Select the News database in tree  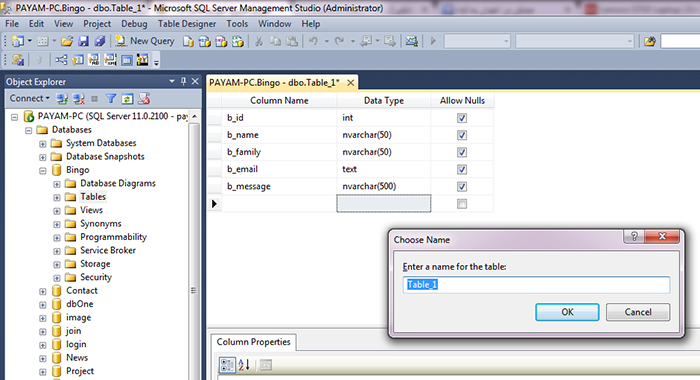(x=77, y=358)
